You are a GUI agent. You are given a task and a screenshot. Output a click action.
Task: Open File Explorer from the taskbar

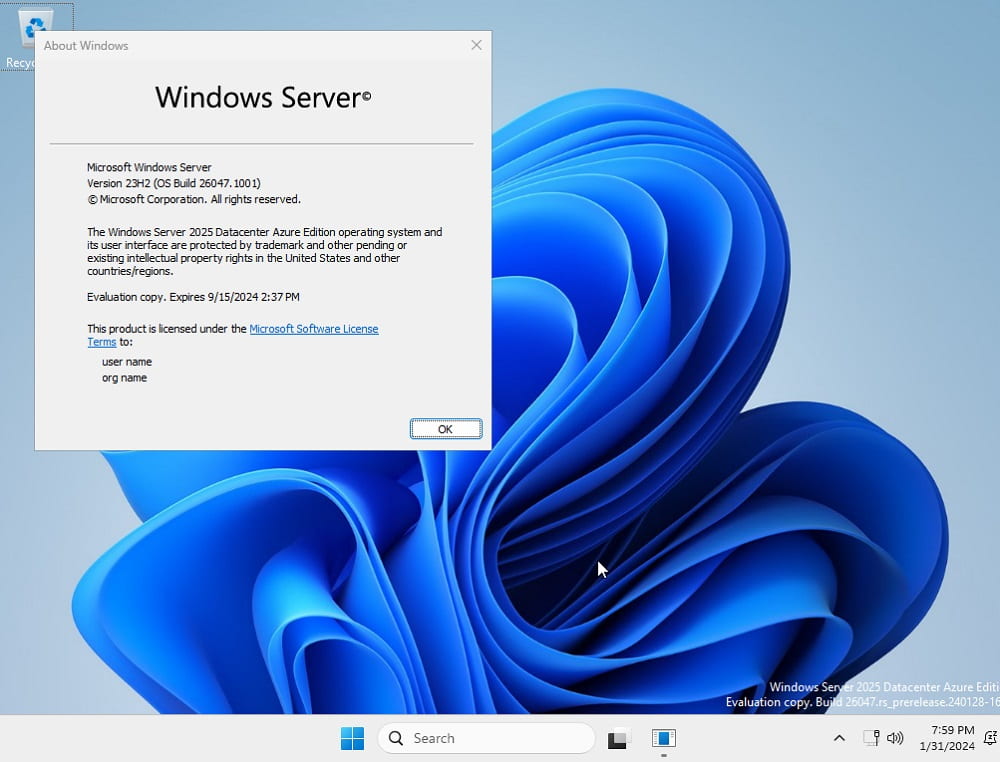tap(617, 738)
